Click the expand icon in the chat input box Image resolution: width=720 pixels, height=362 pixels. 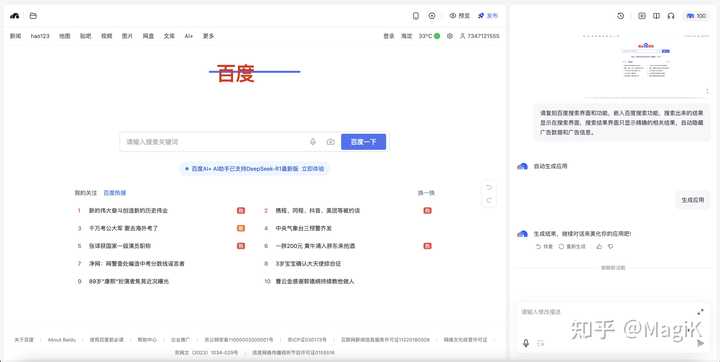(700, 312)
